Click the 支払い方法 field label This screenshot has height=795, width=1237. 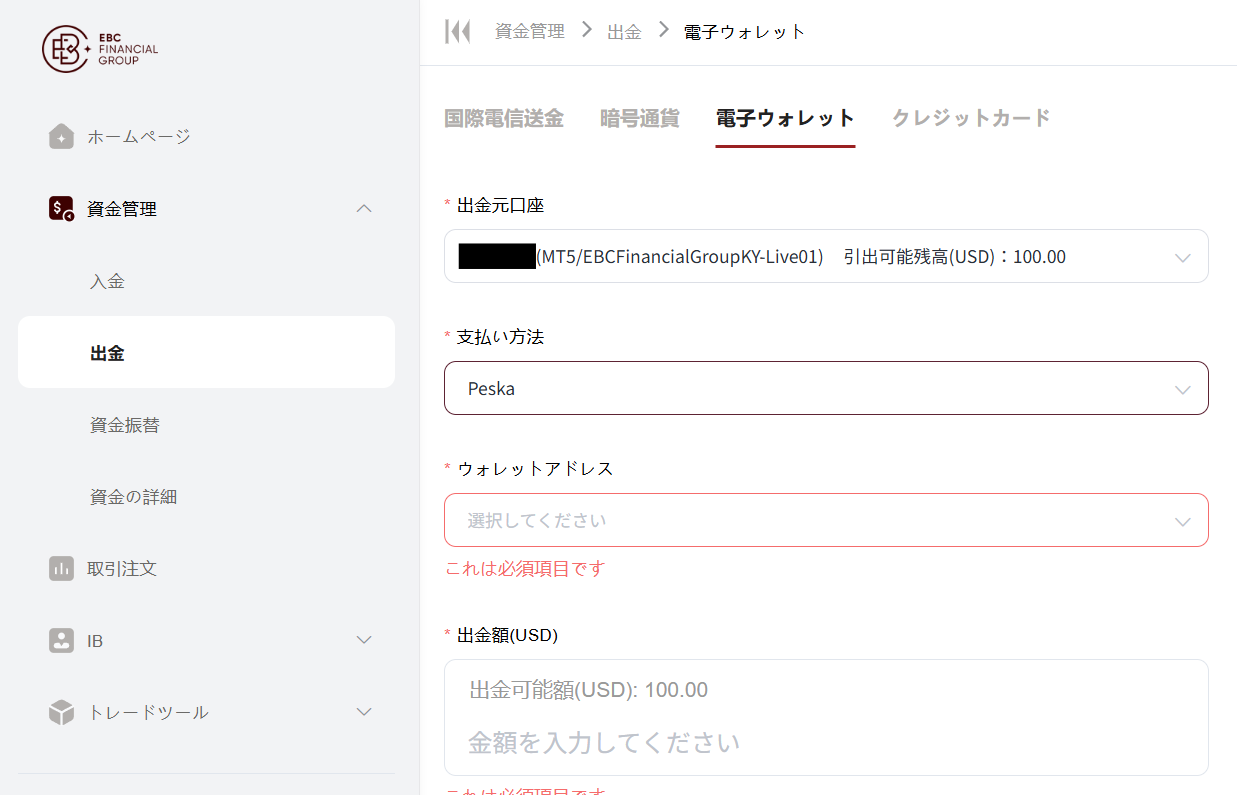point(501,337)
